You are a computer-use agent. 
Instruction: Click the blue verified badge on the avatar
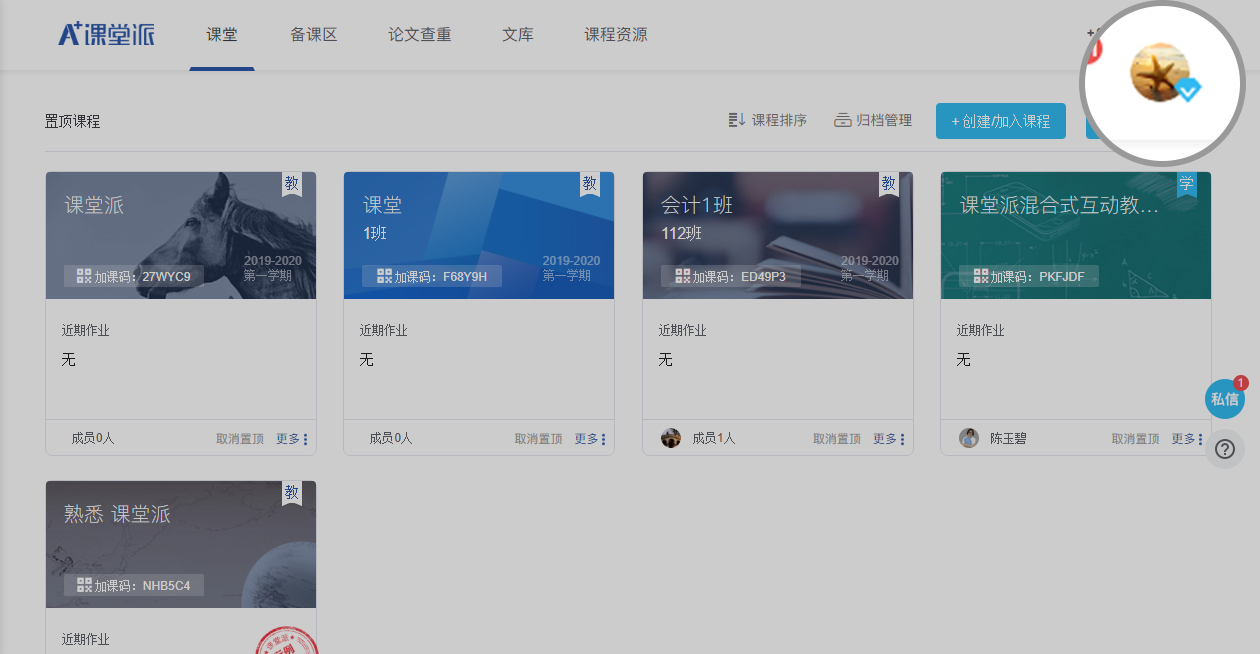(x=1188, y=90)
